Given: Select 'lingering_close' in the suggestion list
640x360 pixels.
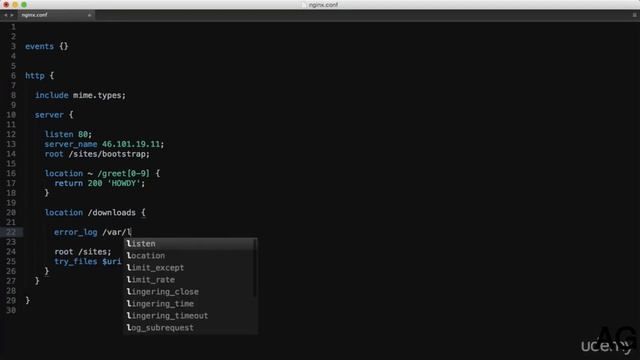Looking at the screenshot, I should (190, 292).
